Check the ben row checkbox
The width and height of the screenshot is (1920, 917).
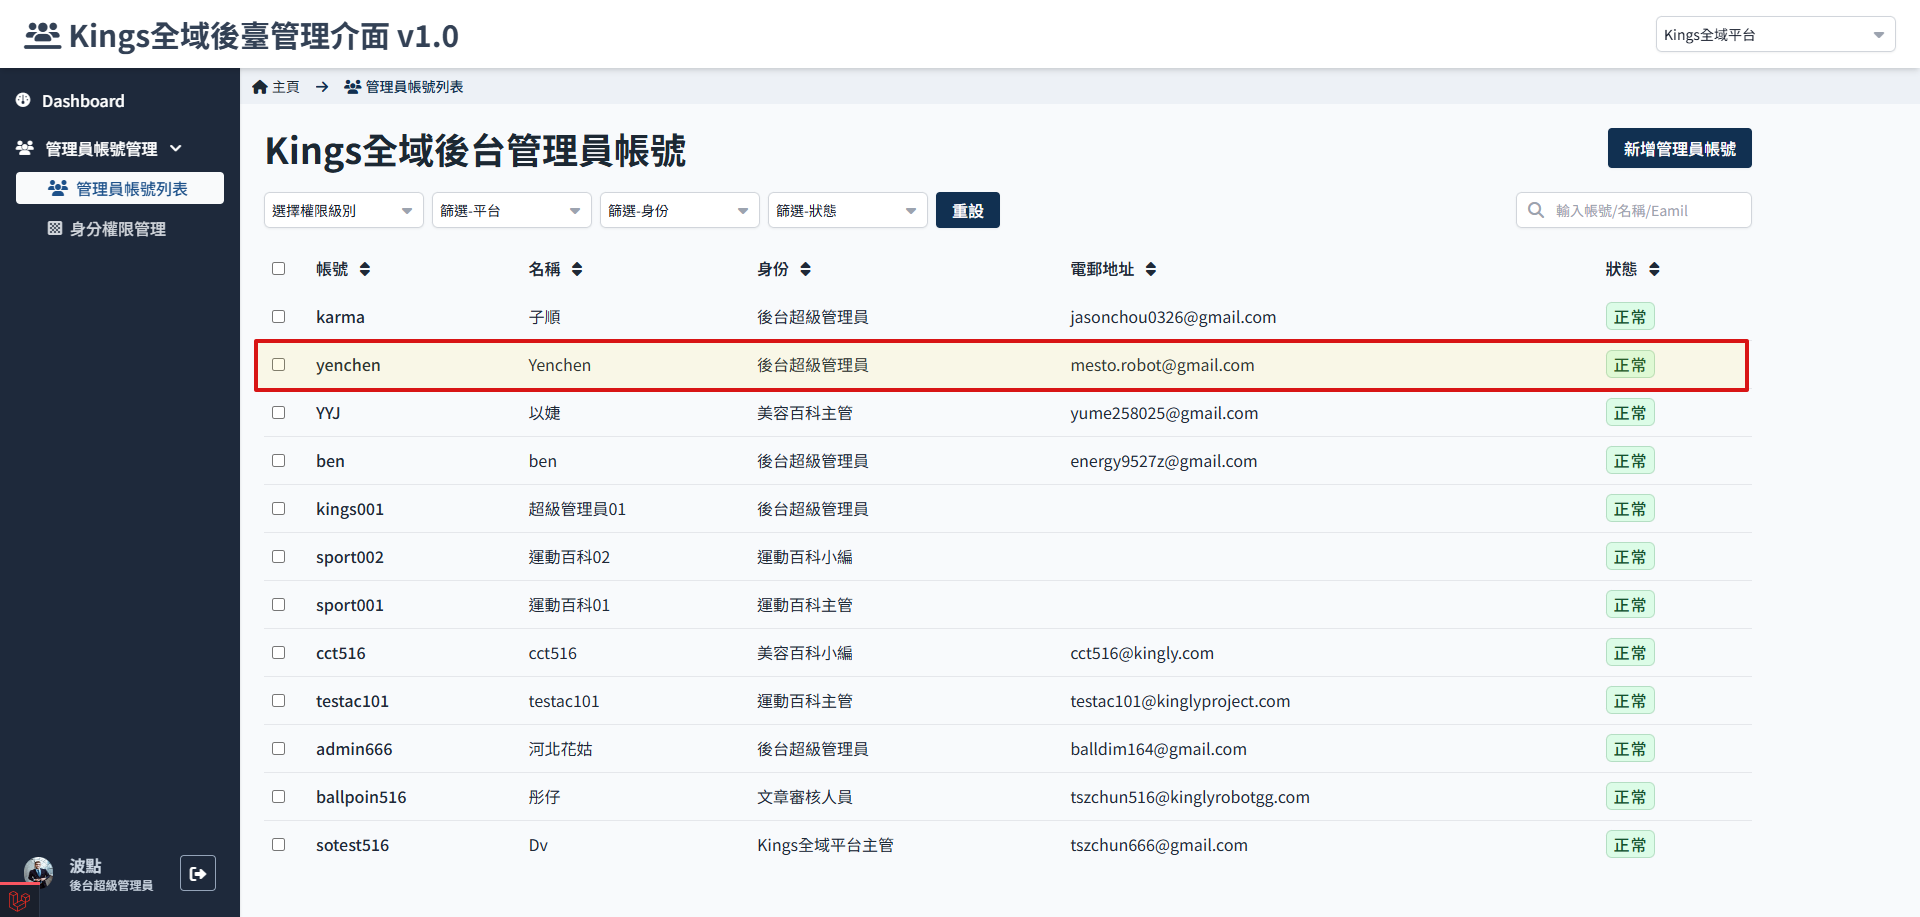[278, 460]
